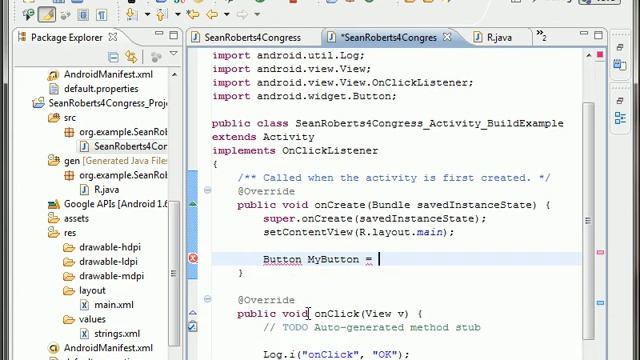Image resolution: width=640 pixels, height=360 pixels.
Task: Jump to red error marker in overview ruler
Action: 600,253
